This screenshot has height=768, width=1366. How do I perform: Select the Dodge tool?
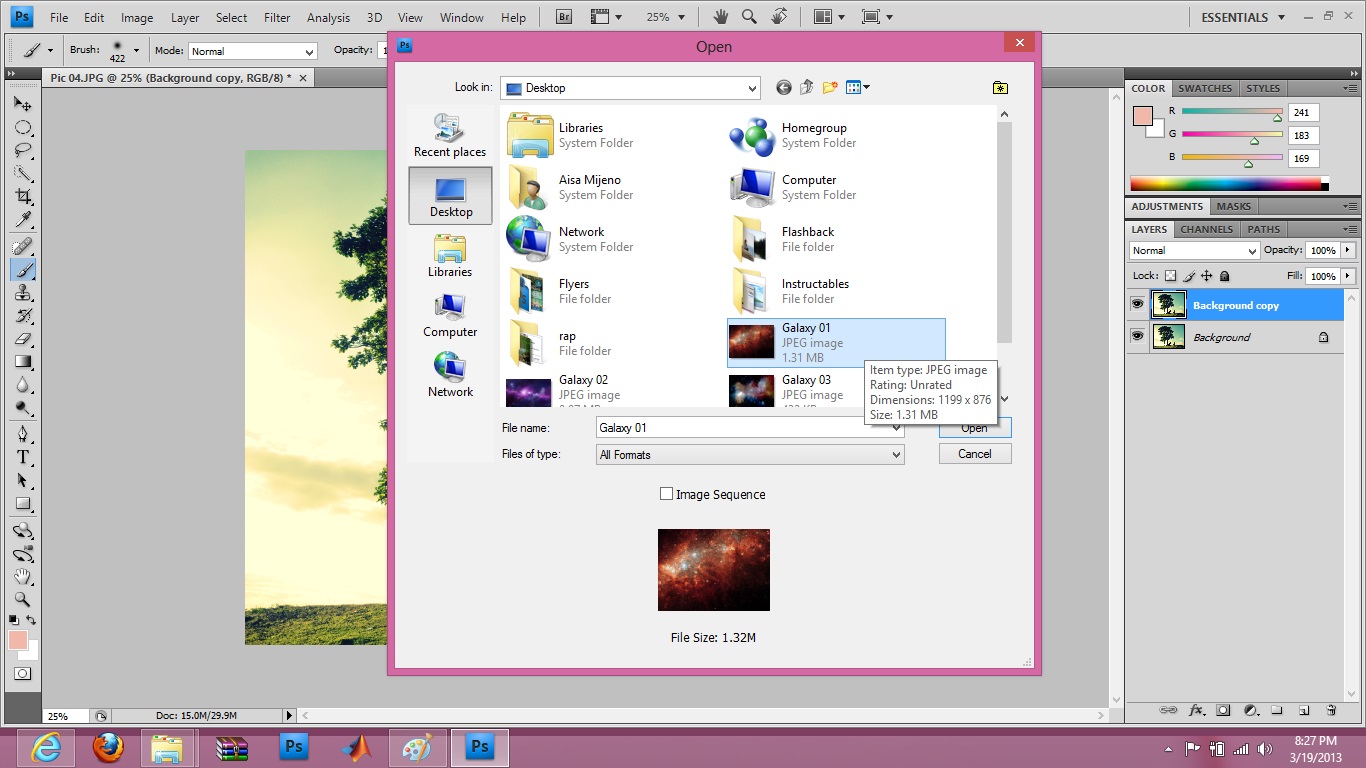coord(23,408)
